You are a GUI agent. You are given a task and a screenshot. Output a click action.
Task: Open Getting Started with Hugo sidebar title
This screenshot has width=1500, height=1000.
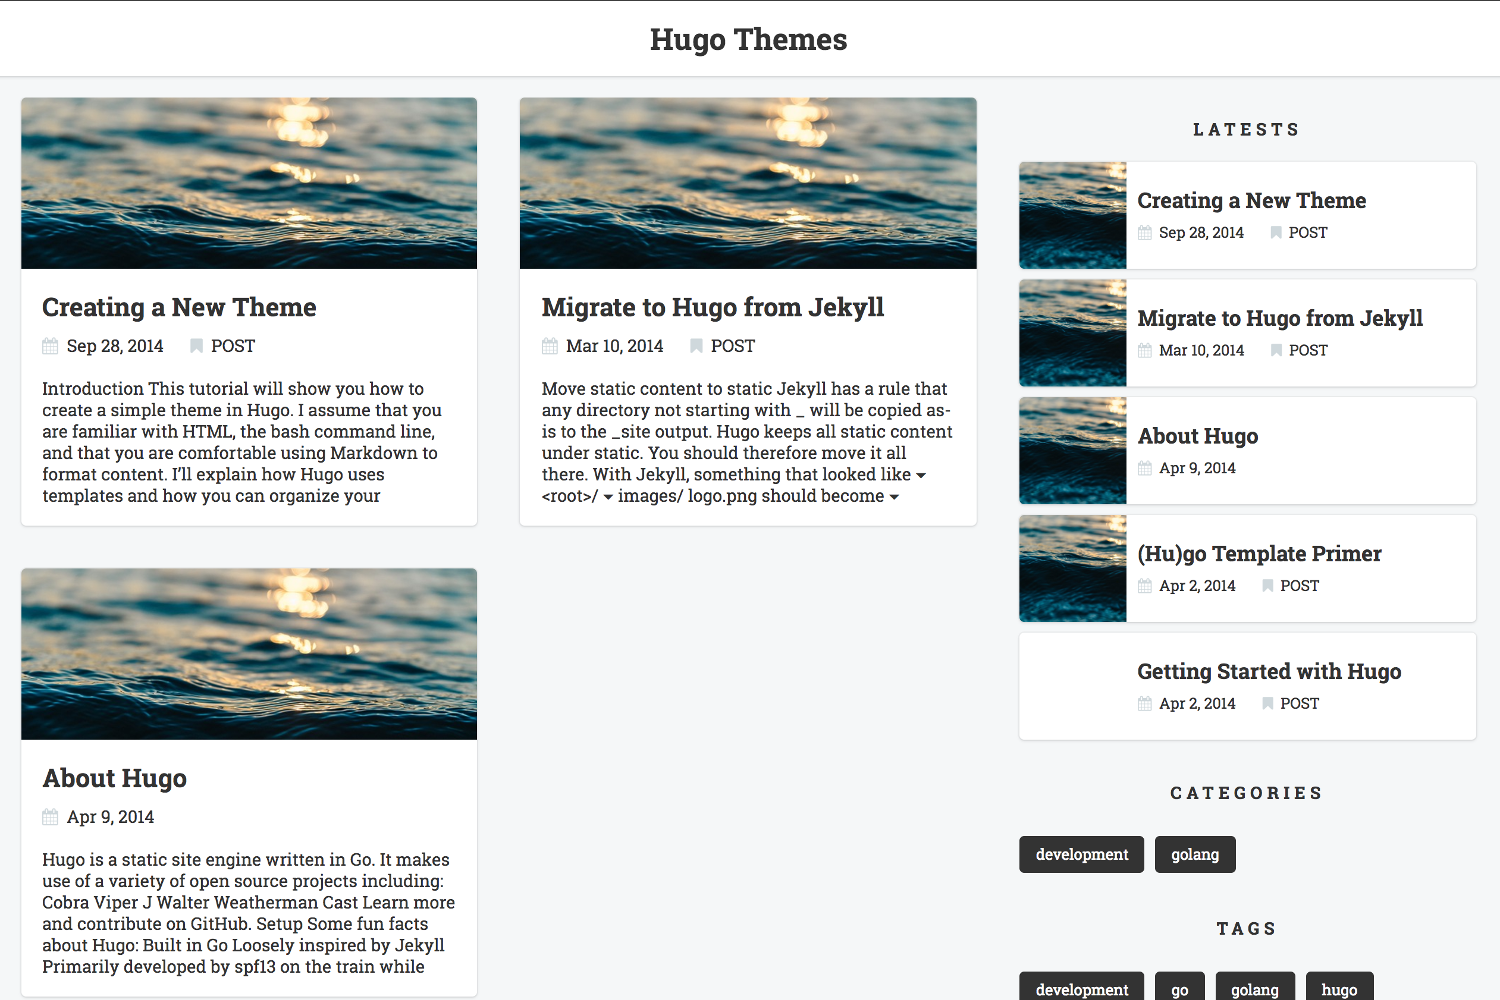coord(1269,671)
